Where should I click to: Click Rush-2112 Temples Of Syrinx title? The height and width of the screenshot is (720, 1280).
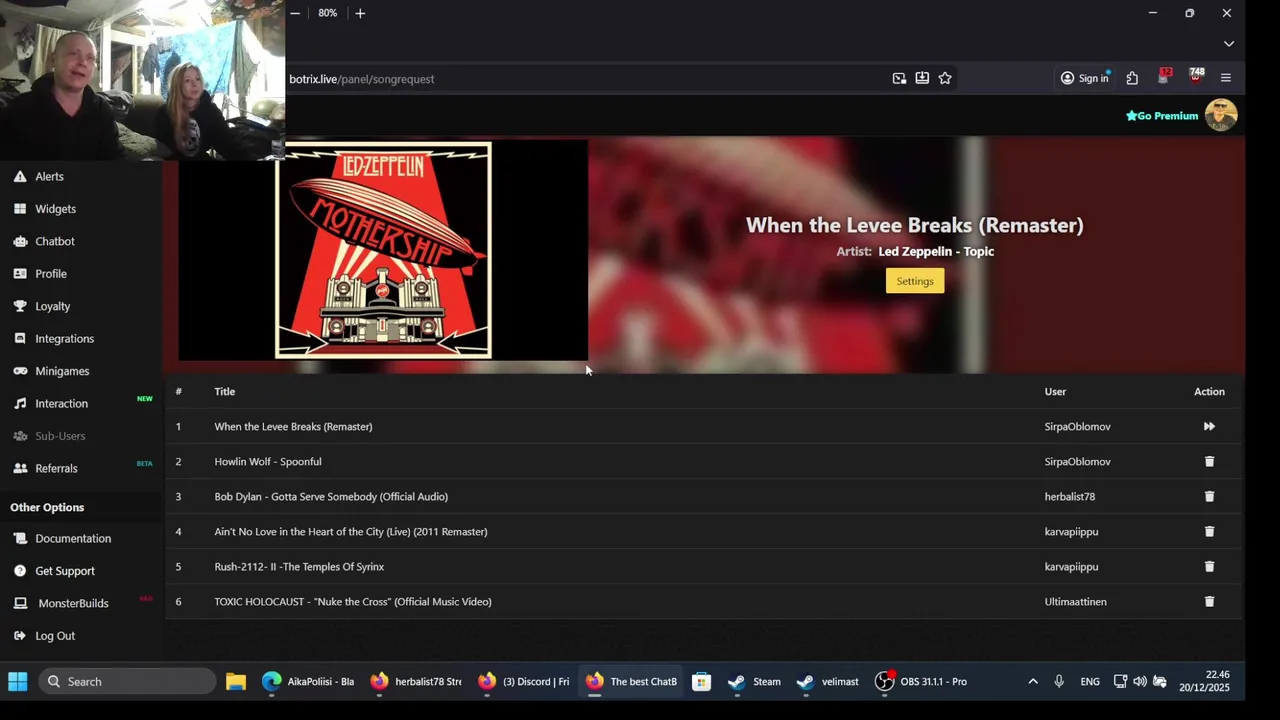pyautogui.click(x=299, y=567)
